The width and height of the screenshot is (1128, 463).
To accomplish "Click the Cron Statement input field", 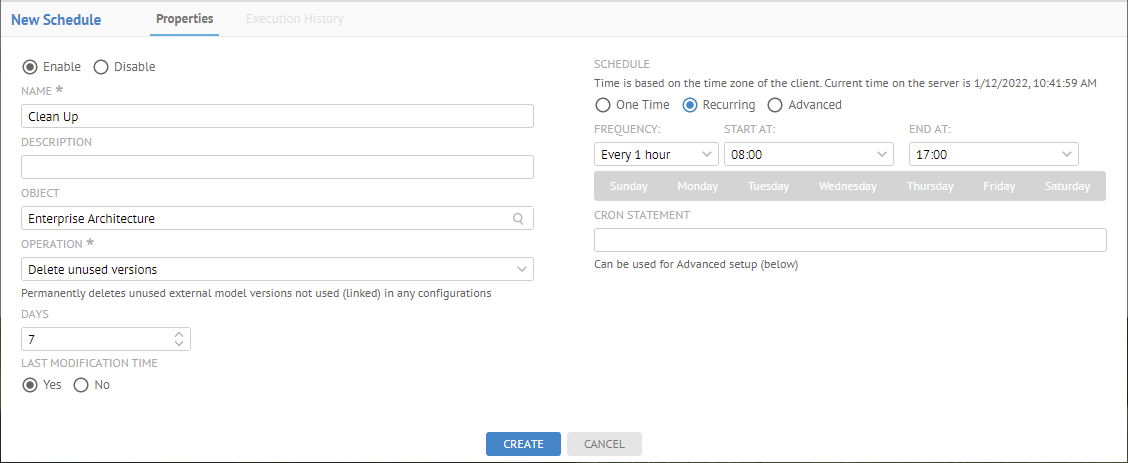I will [850, 240].
